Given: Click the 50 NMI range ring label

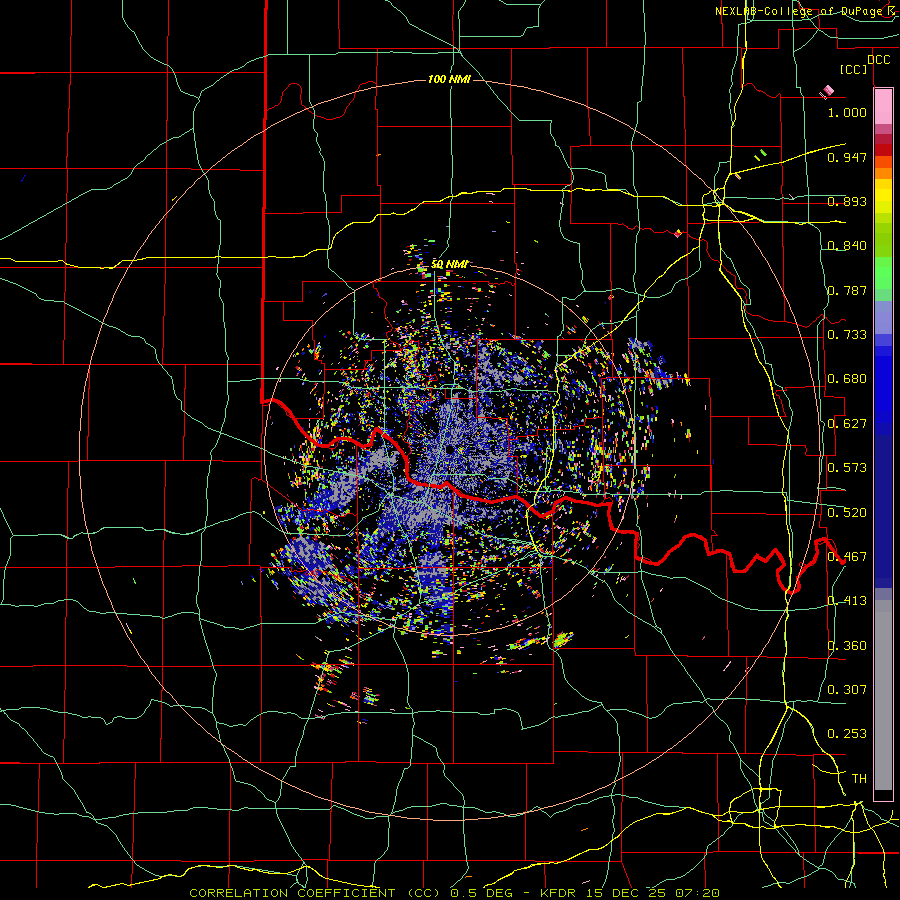Looking at the screenshot, I should pyautogui.click(x=449, y=264).
